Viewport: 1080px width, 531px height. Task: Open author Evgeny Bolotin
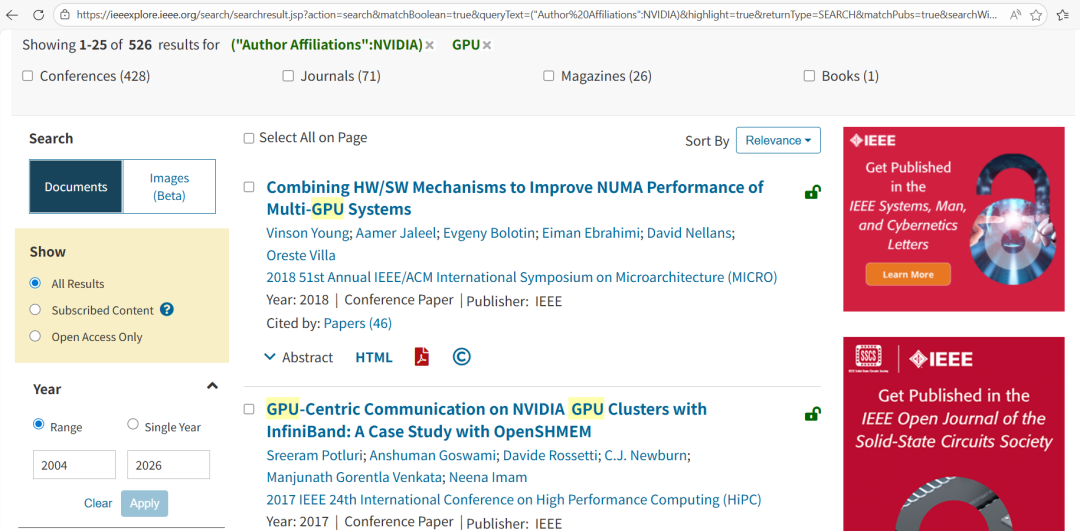(488, 233)
